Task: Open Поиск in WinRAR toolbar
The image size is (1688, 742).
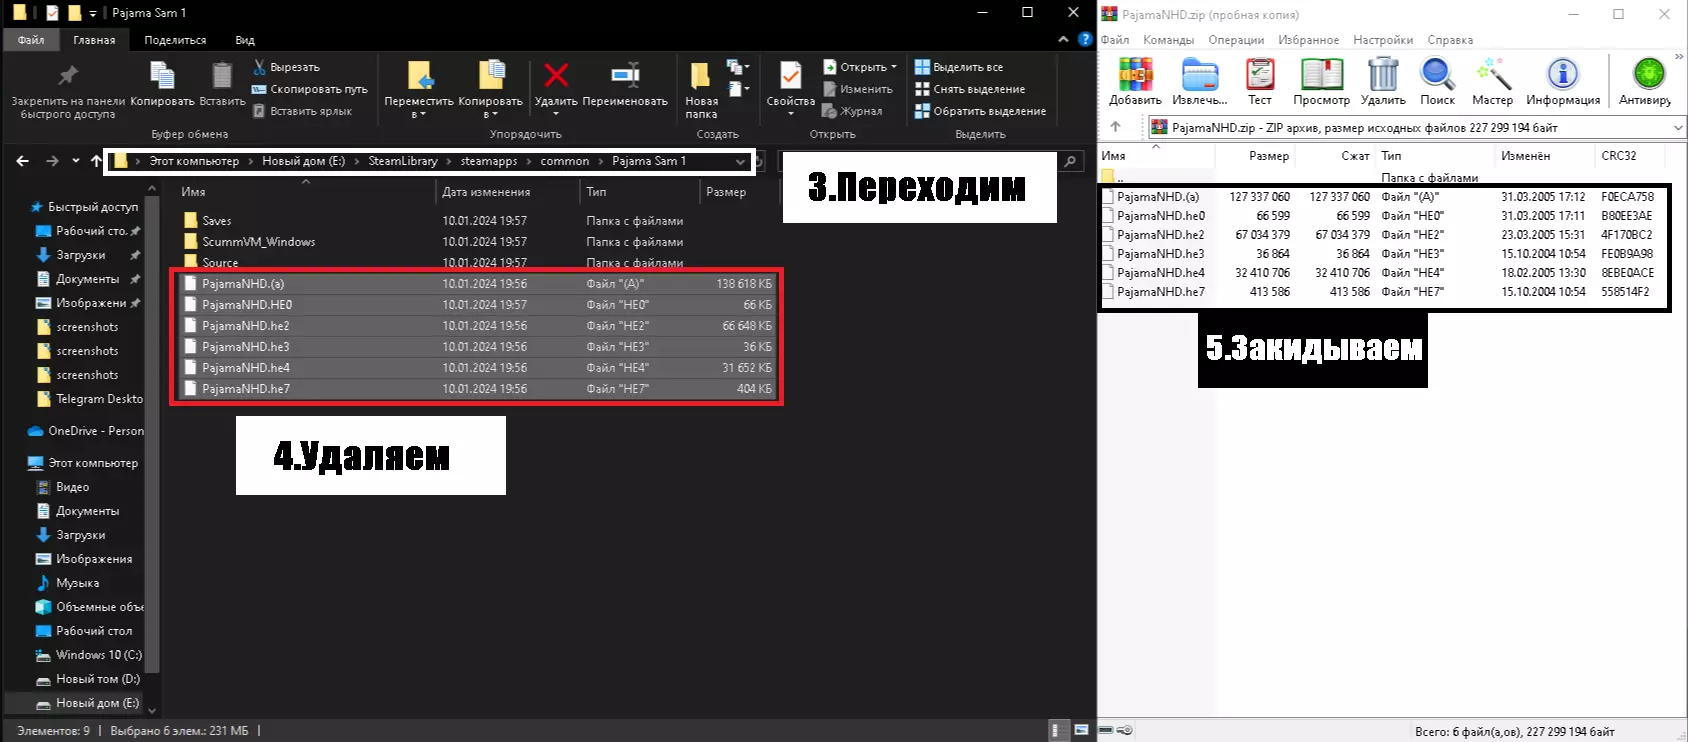Action: 1437,82
